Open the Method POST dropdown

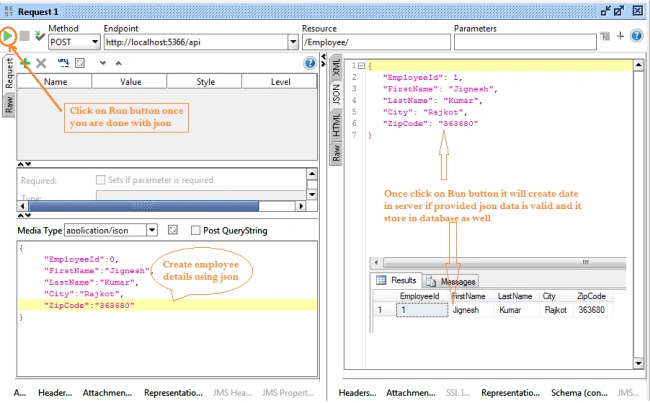point(74,42)
